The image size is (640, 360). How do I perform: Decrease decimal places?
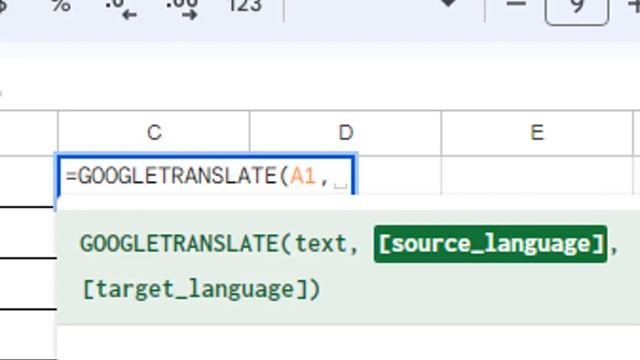tap(121, 9)
